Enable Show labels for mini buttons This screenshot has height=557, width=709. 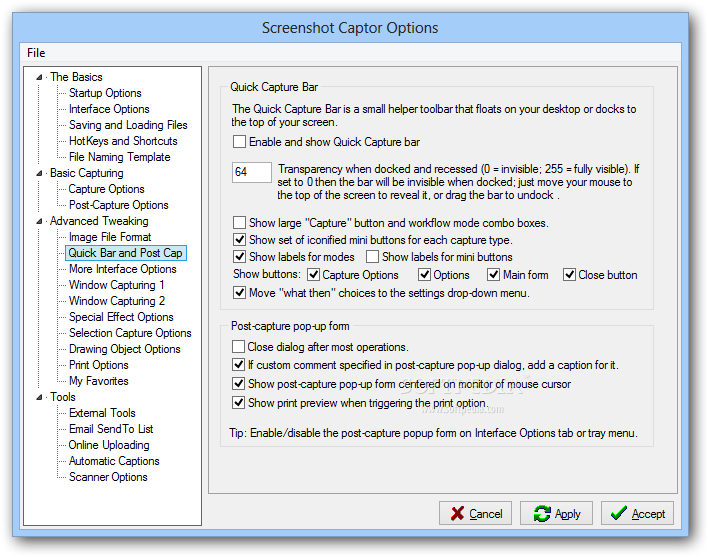pos(372,257)
